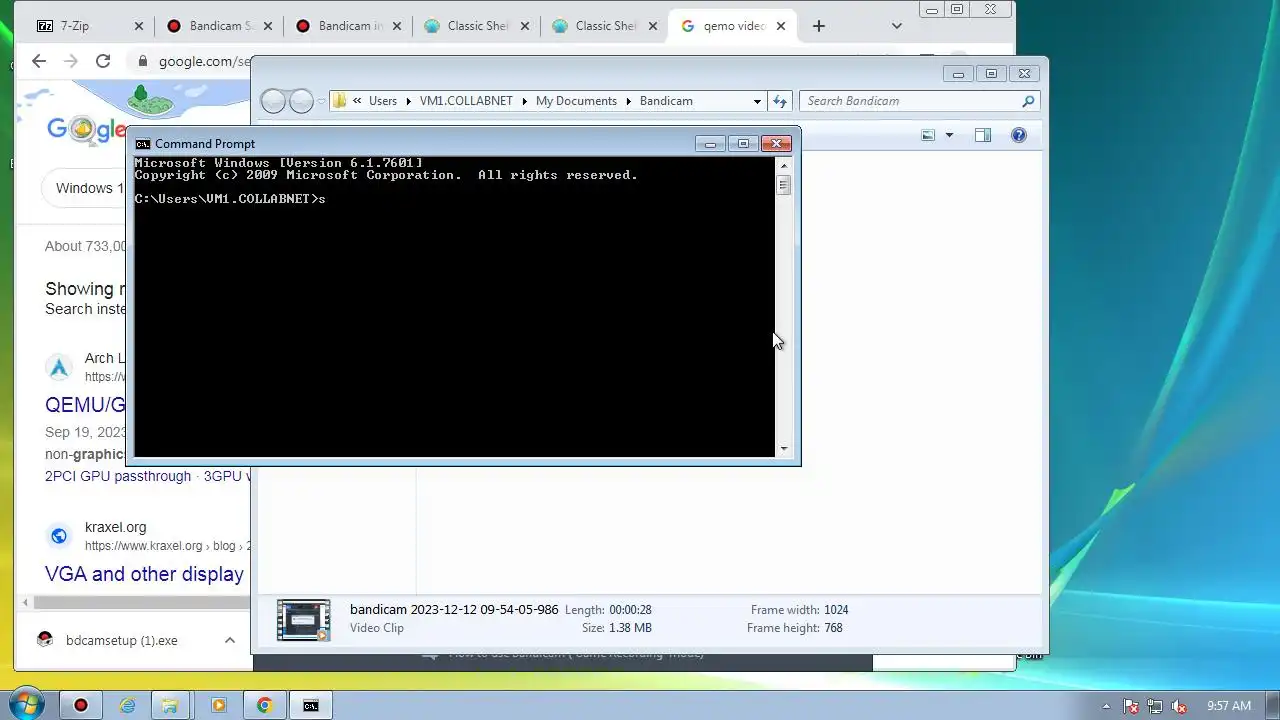Screen dimensions: 1280x720
Task: Close the 7-Zip tab
Action: tap(139, 26)
